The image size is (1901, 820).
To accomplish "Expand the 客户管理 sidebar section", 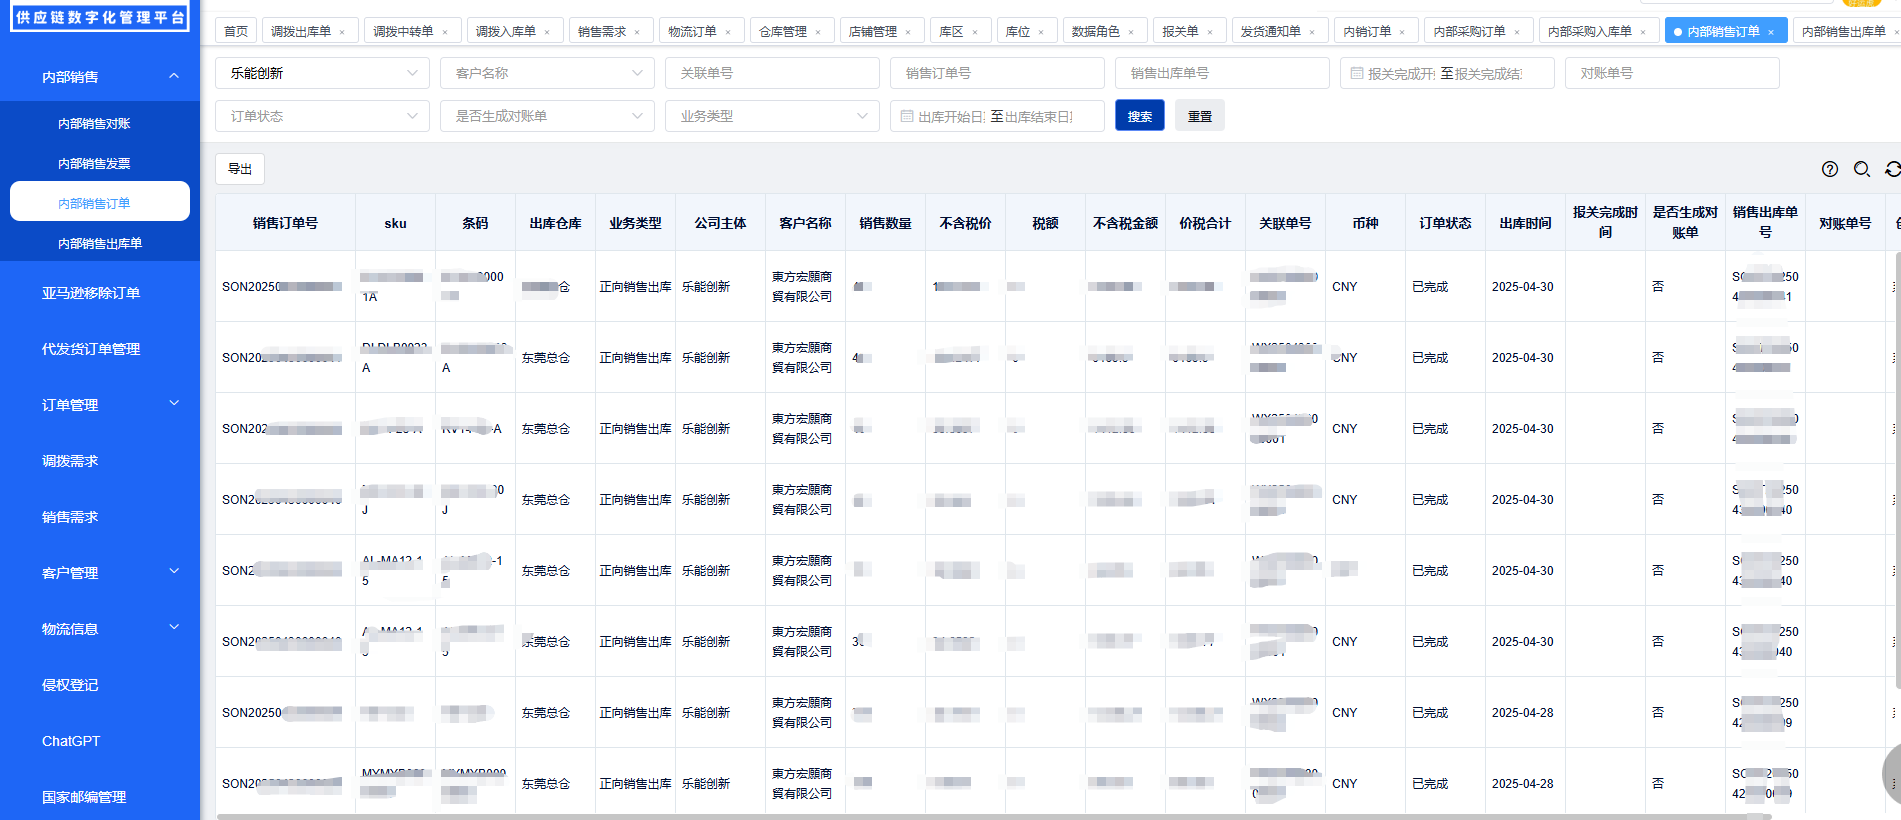I will coord(174,572).
